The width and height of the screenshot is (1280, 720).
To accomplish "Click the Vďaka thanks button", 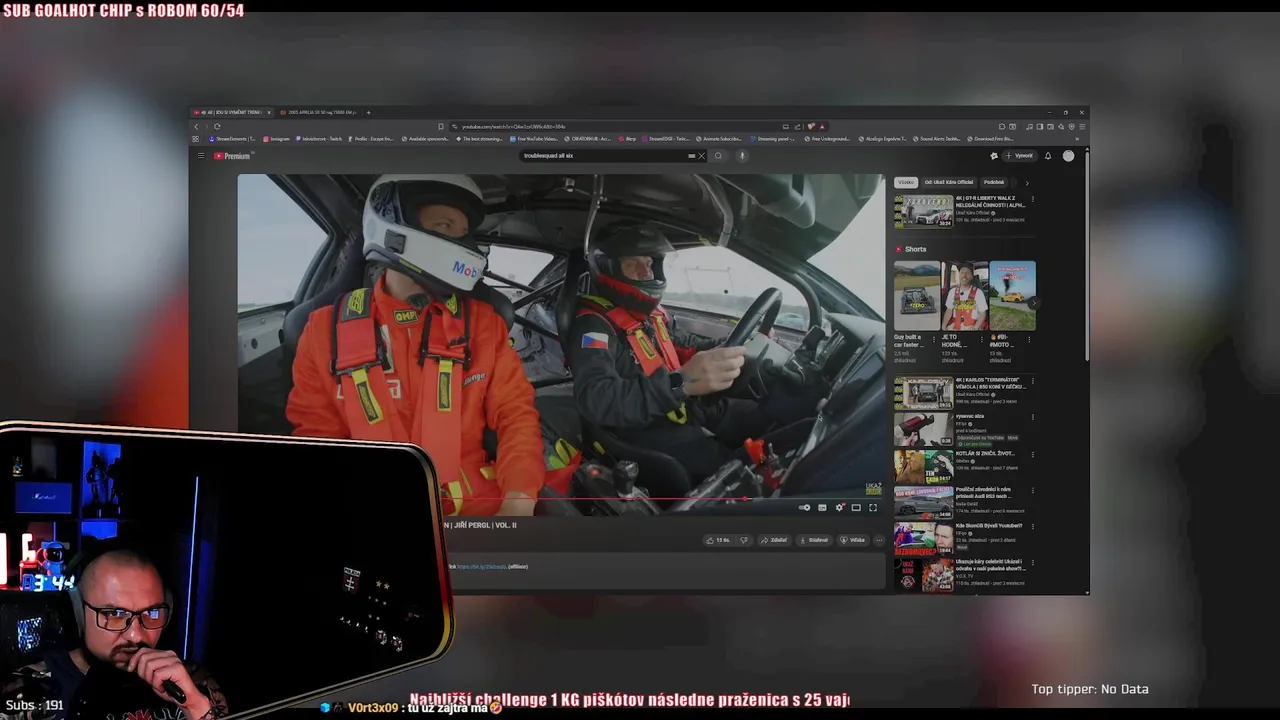I will tap(853, 540).
